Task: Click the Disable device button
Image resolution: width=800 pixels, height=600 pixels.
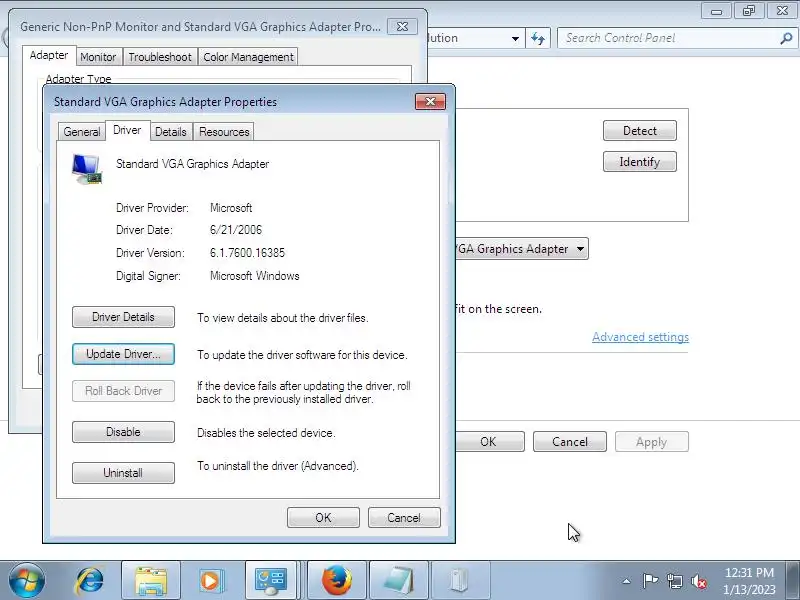Action: (123, 432)
